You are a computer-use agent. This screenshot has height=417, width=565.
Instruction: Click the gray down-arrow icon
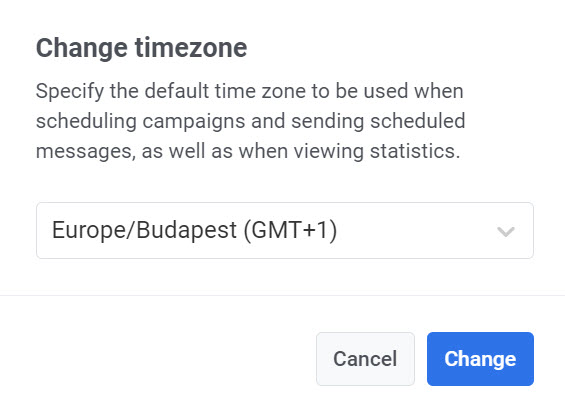coord(506,231)
